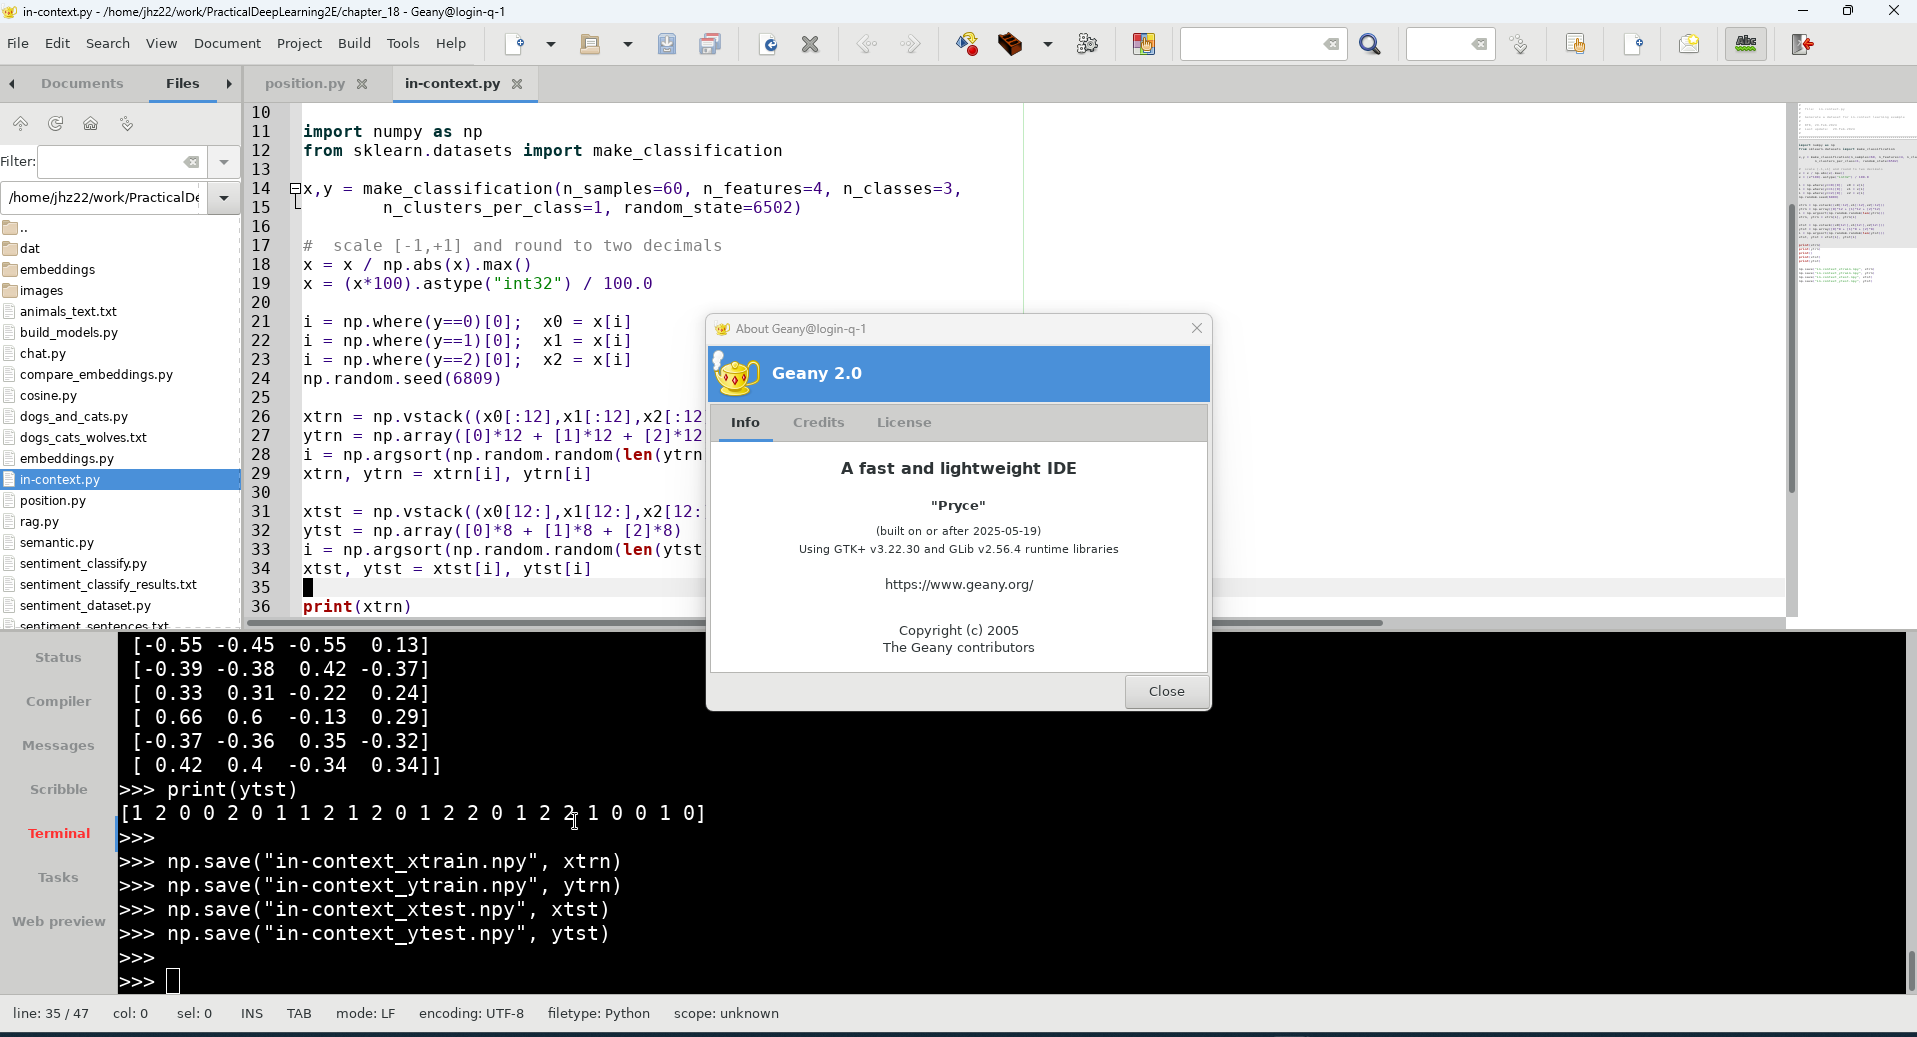Screen dimensions: 1917x1037
Task: Quit Geany with the exit icon
Action: coord(1802,44)
